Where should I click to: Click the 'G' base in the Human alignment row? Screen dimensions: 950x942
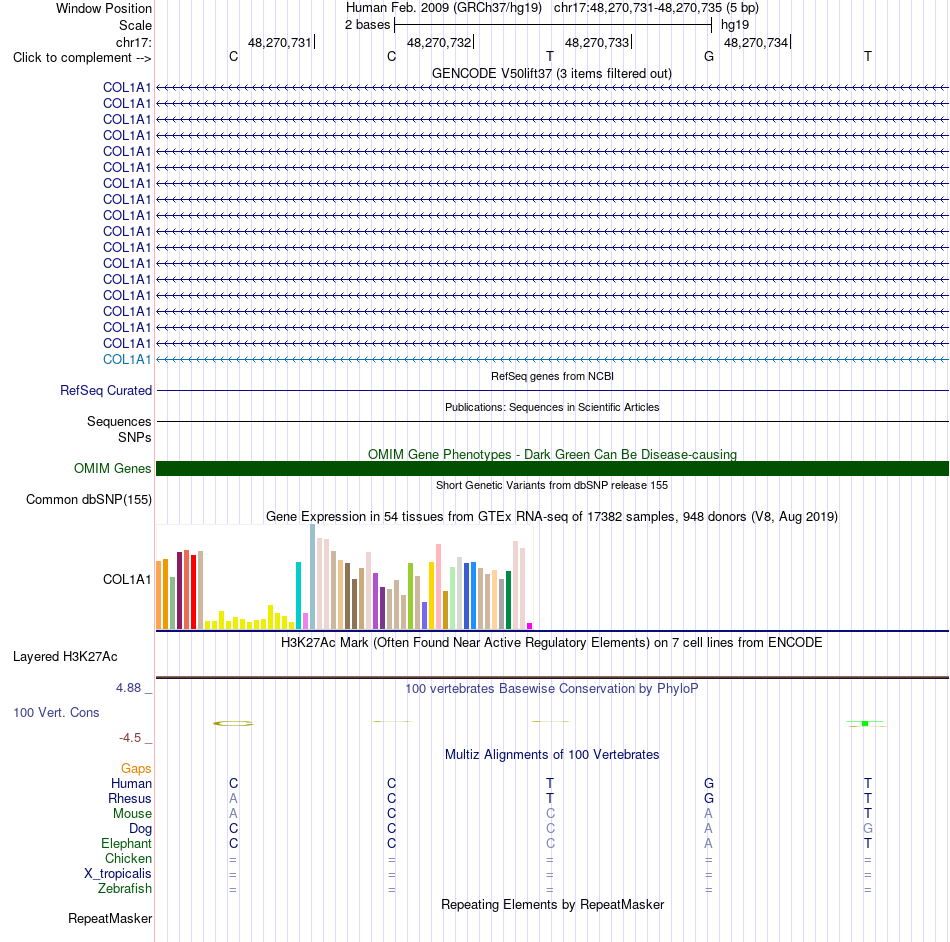click(x=709, y=783)
